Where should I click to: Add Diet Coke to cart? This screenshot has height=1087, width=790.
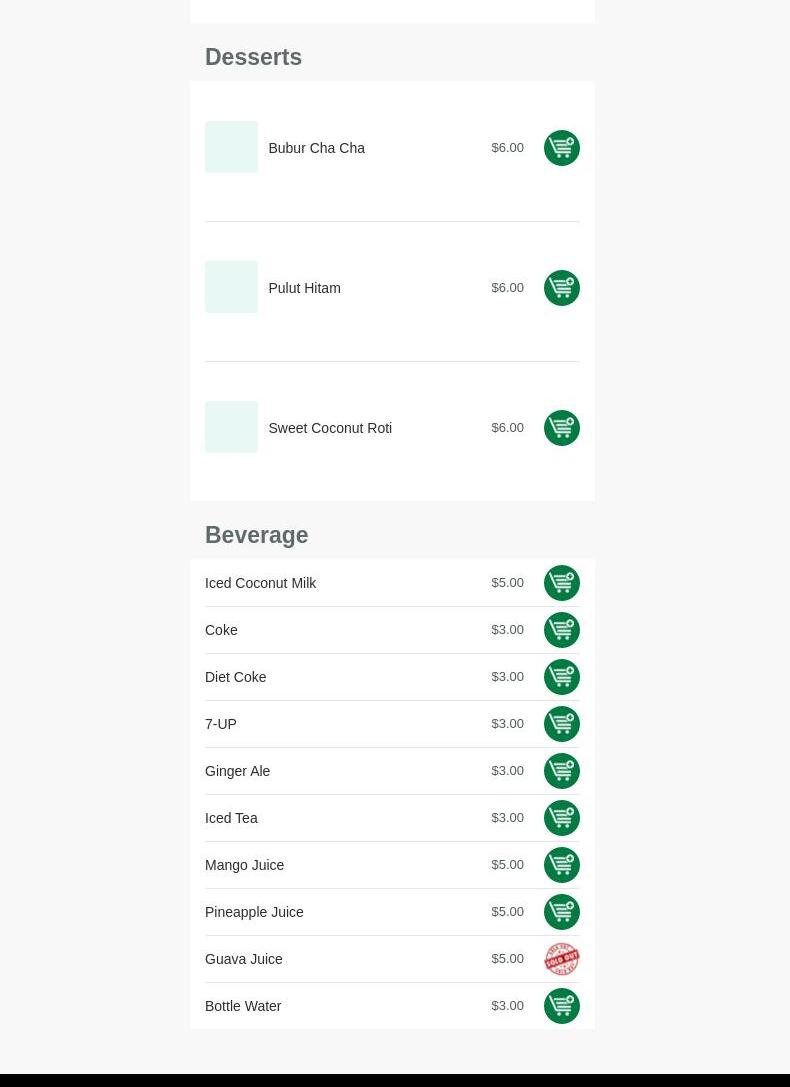click(561, 677)
